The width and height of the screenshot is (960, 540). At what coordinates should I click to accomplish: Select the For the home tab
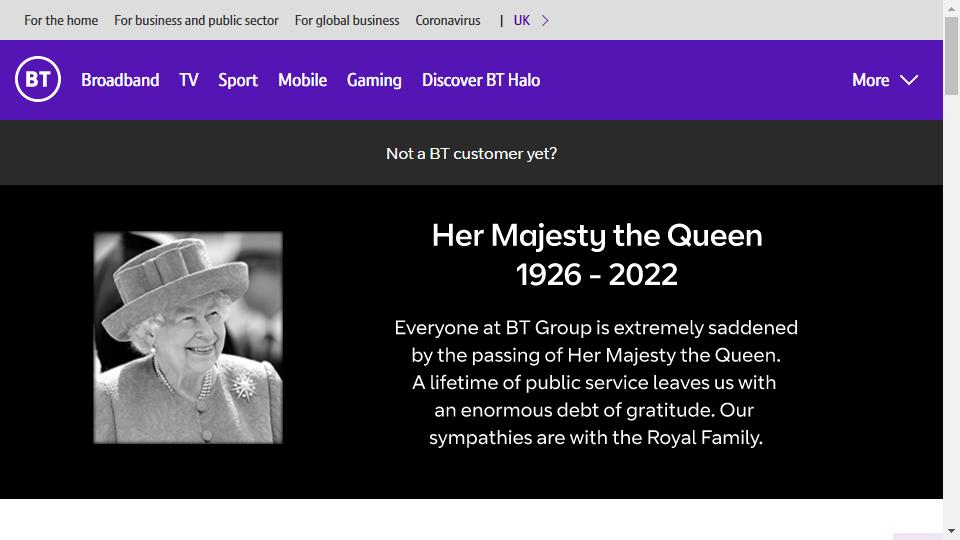click(61, 20)
